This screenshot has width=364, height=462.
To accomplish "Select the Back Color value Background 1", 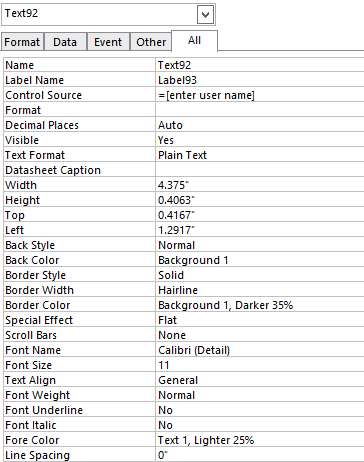I will tap(260, 260).
